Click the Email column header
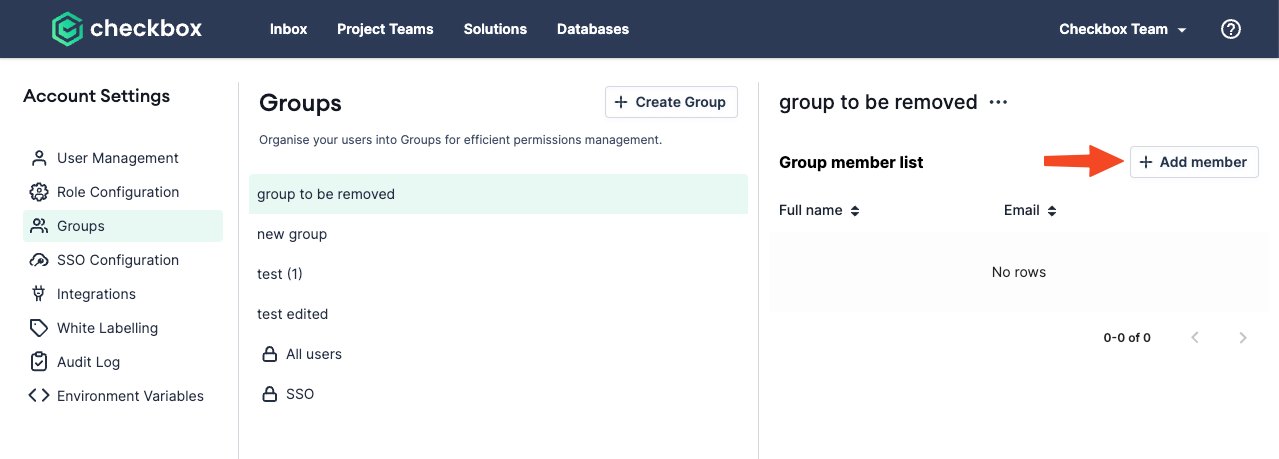This screenshot has height=459, width=1279. click(x=1022, y=211)
